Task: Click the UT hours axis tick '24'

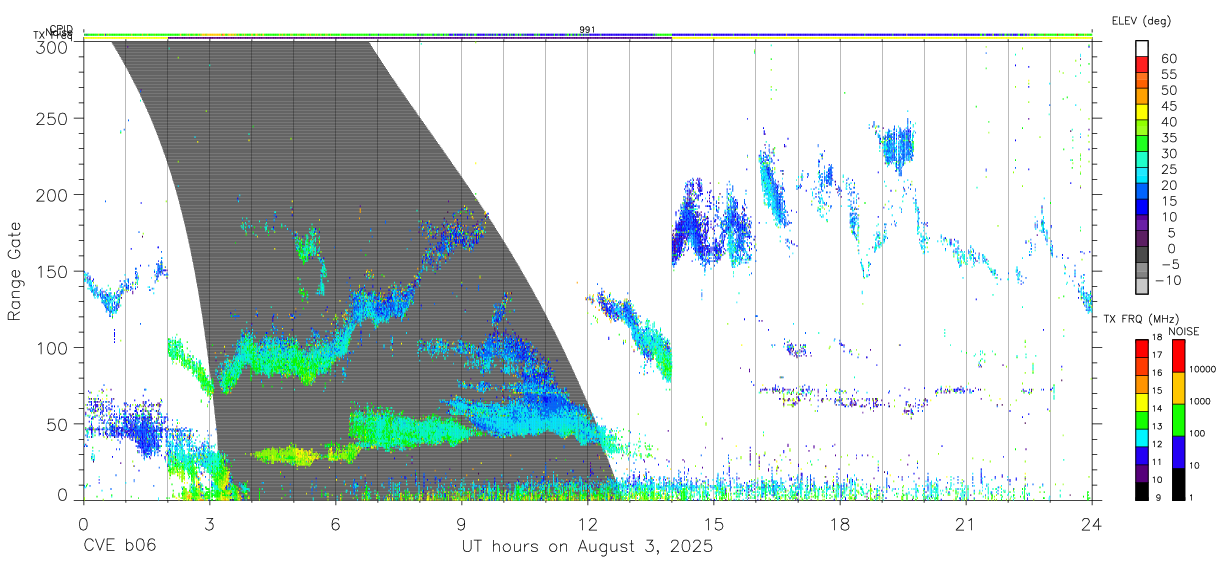Action: click(x=1092, y=524)
